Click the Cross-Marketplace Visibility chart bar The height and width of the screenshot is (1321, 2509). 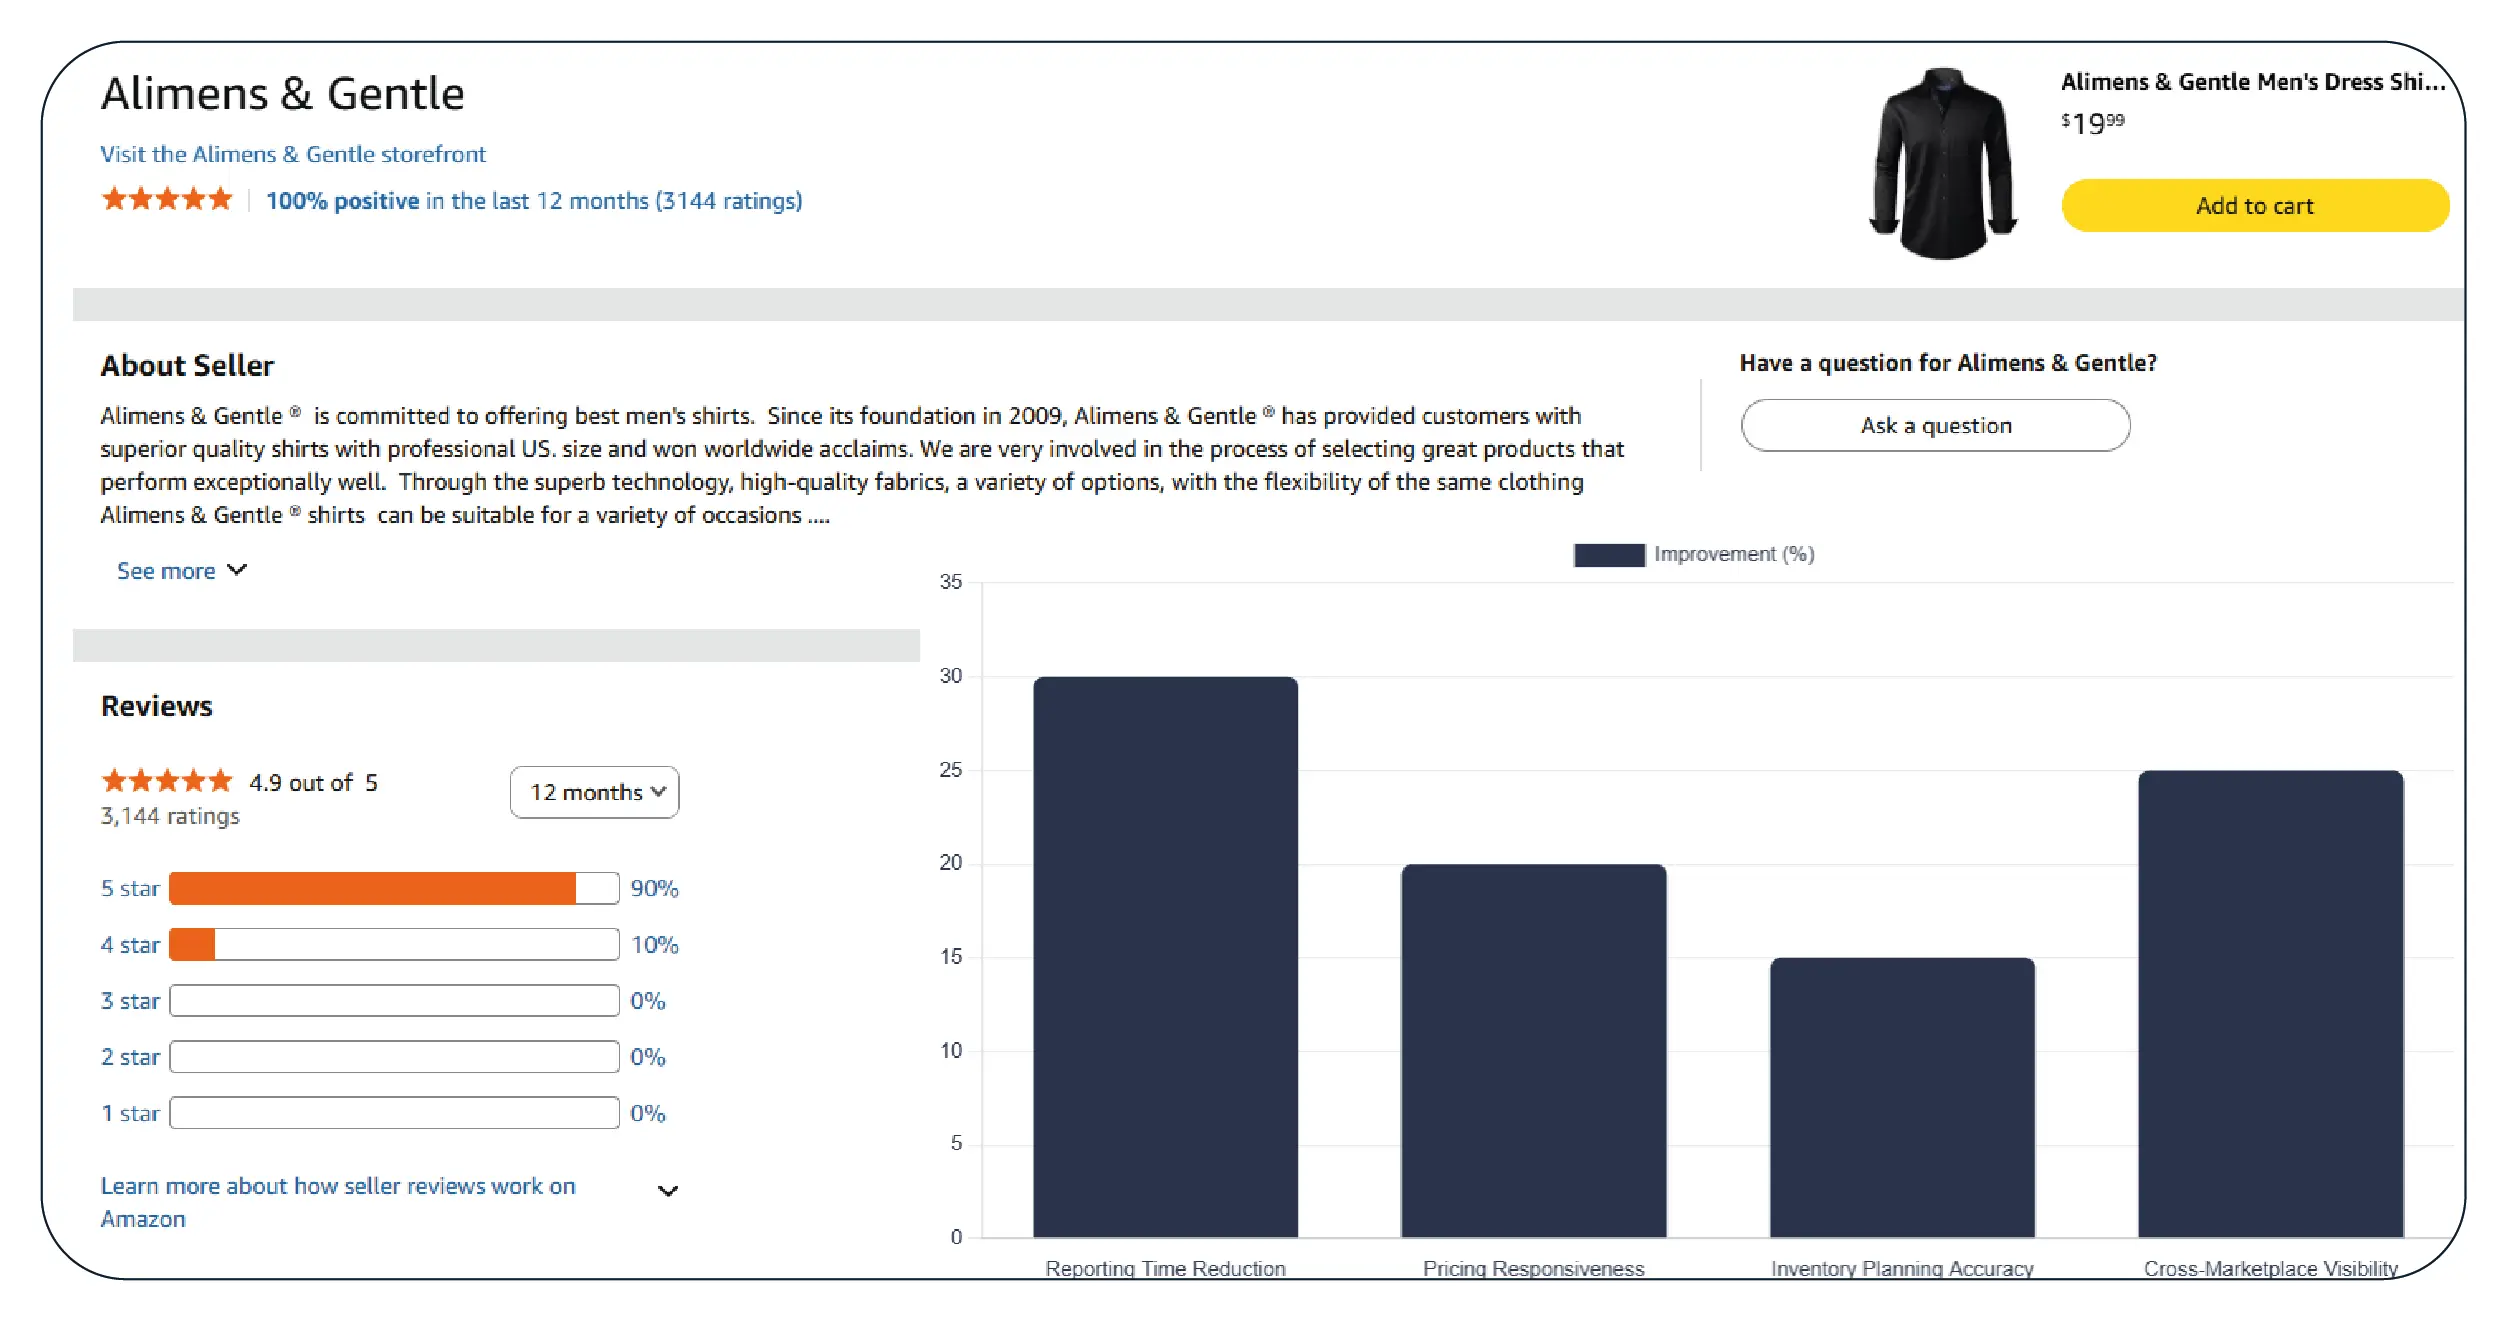point(2270,1003)
